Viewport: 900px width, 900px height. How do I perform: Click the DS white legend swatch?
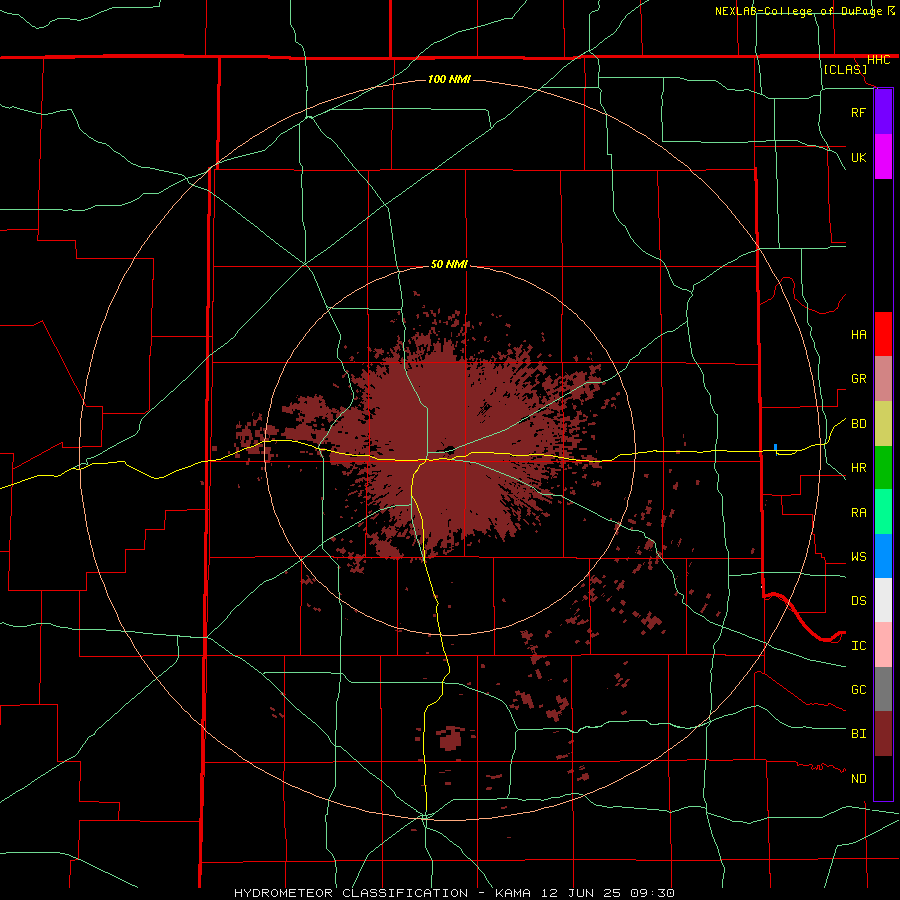pyautogui.click(x=883, y=600)
